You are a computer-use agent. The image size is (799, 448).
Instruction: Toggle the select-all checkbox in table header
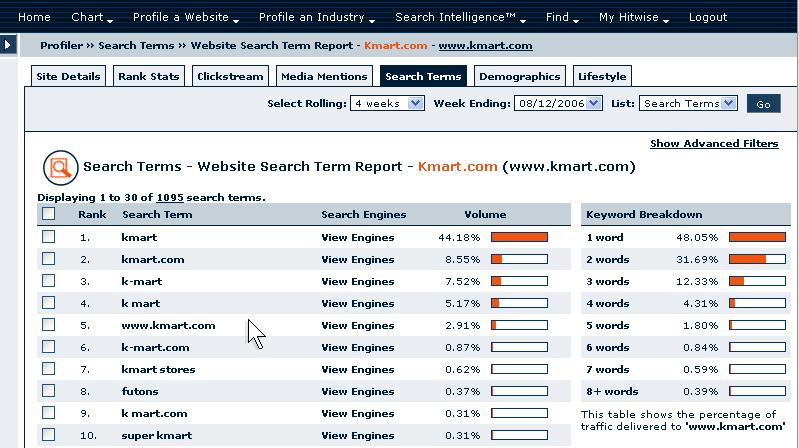tap(48, 214)
